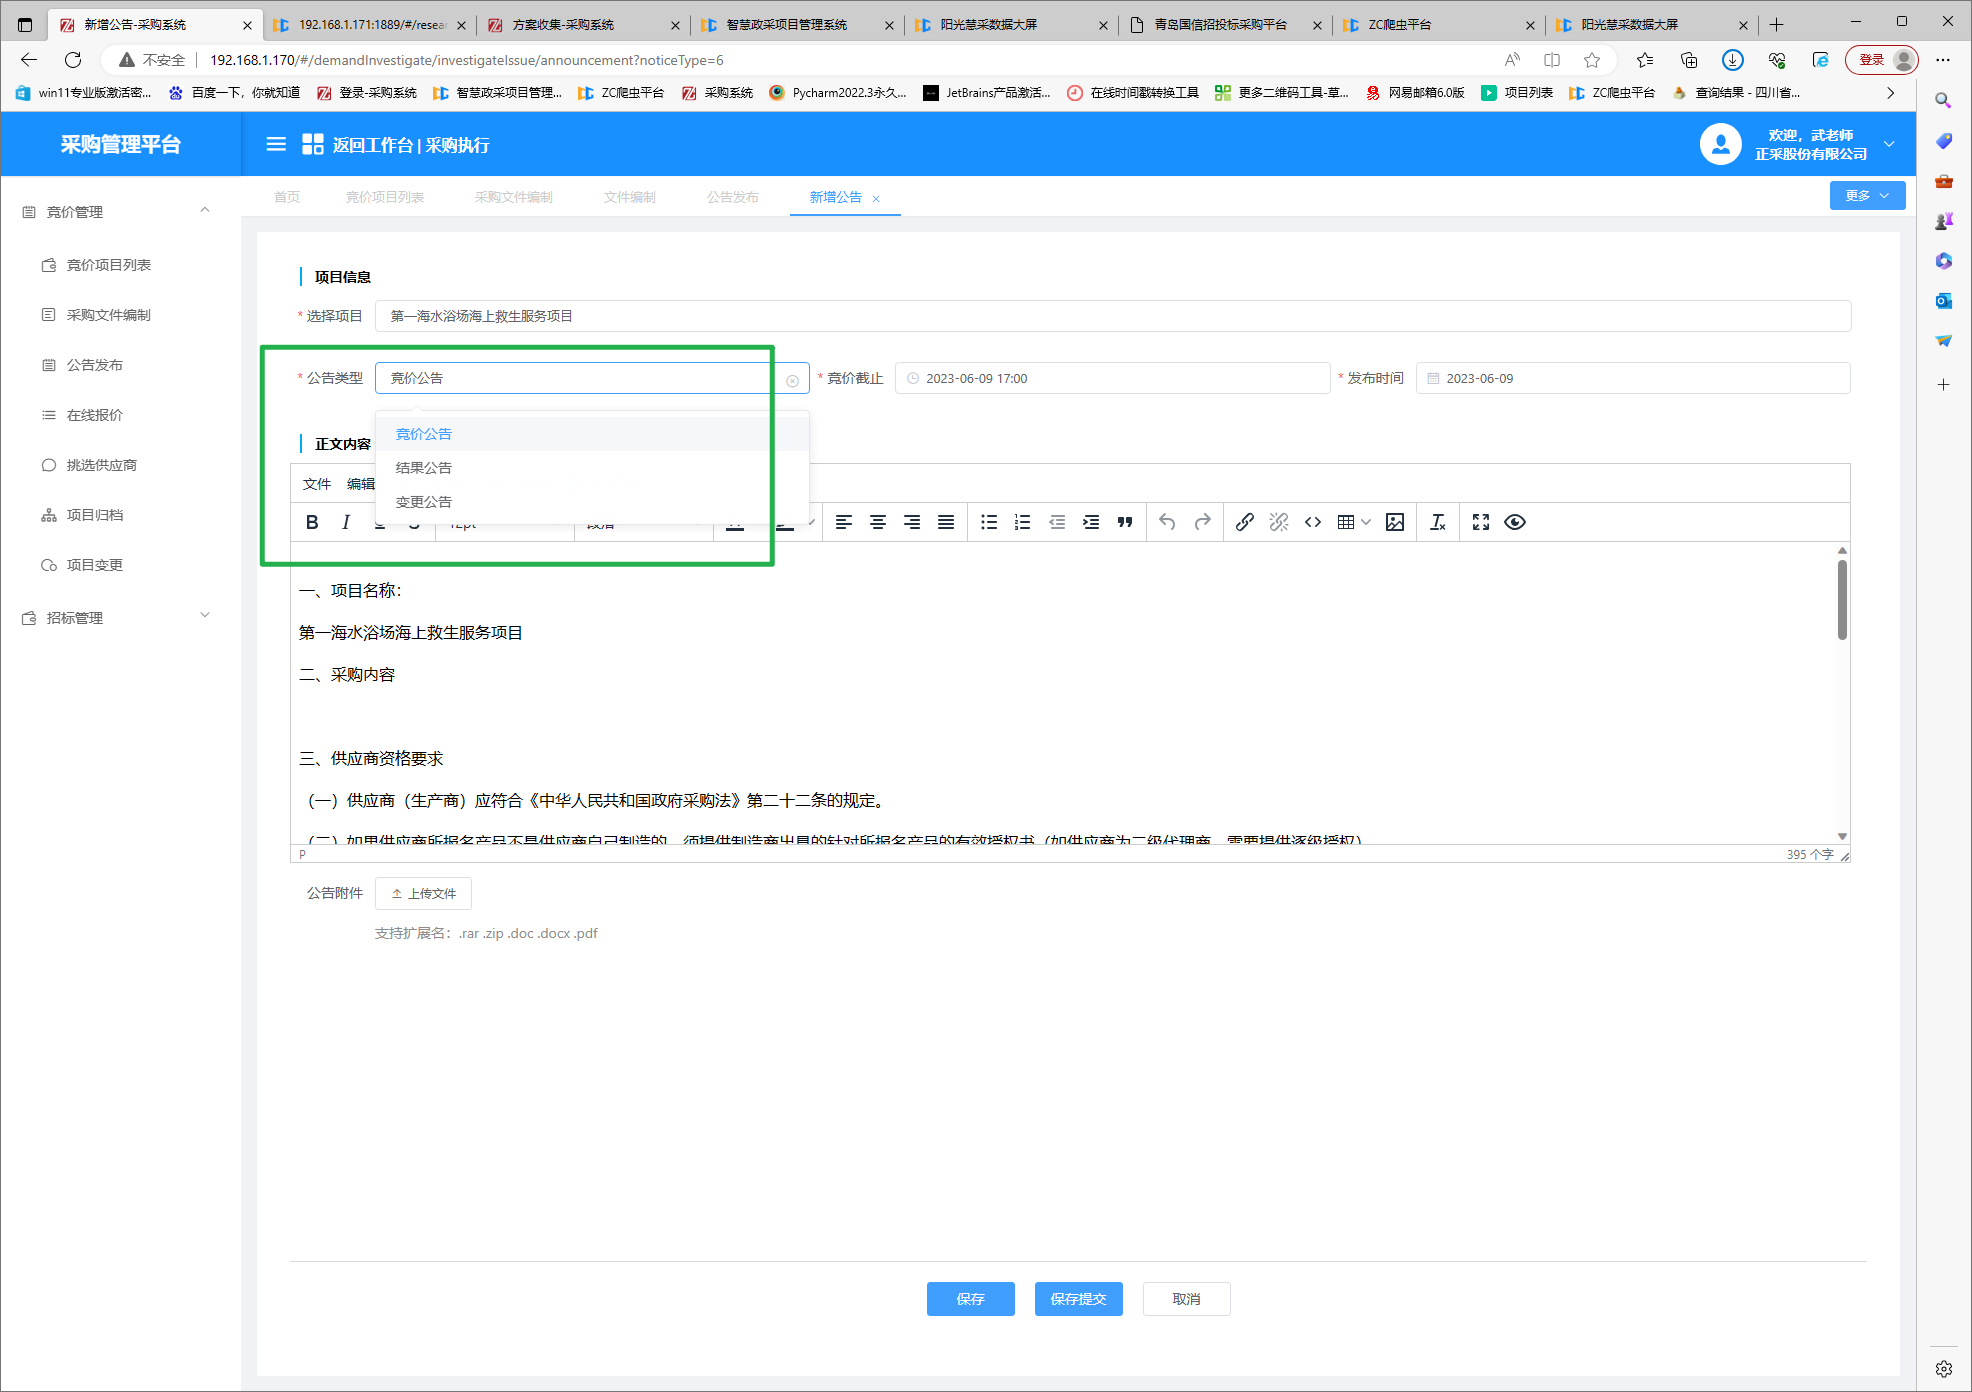
Task: Insert image into editor content
Action: [1395, 522]
